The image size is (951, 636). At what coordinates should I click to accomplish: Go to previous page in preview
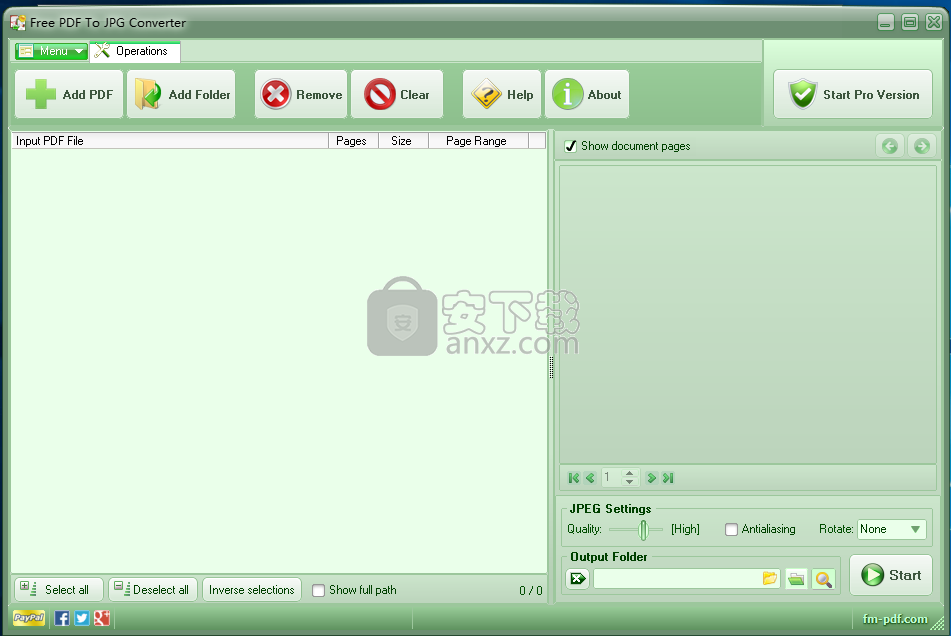click(x=590, y=478)
